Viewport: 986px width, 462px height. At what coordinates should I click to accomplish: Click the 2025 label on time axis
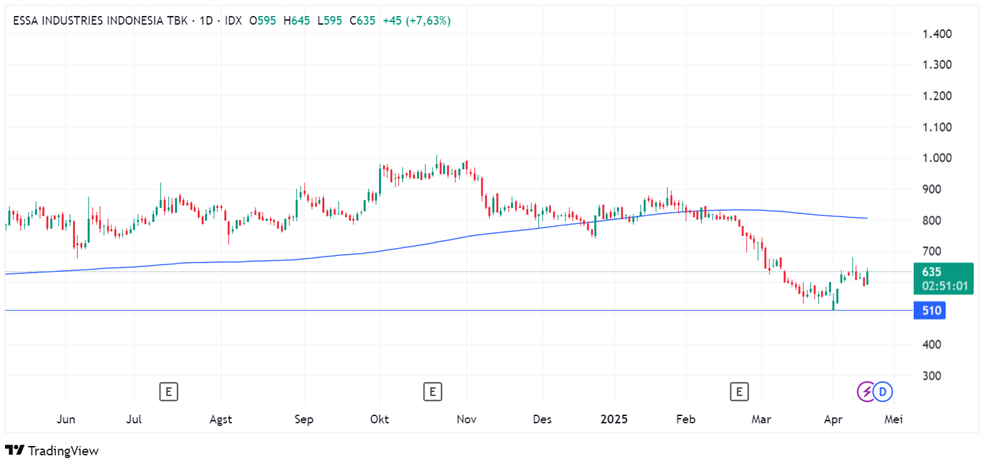click(x=614, y=419)
